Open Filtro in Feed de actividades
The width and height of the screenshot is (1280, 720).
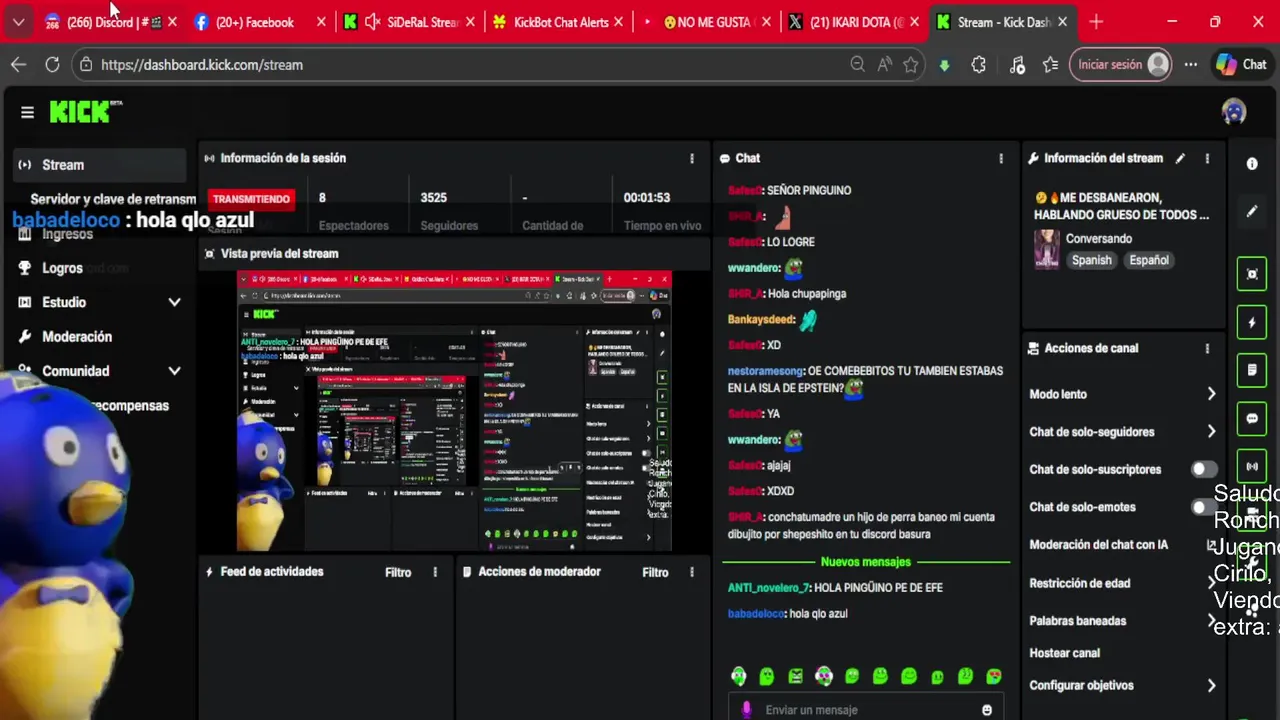point(398,572)
